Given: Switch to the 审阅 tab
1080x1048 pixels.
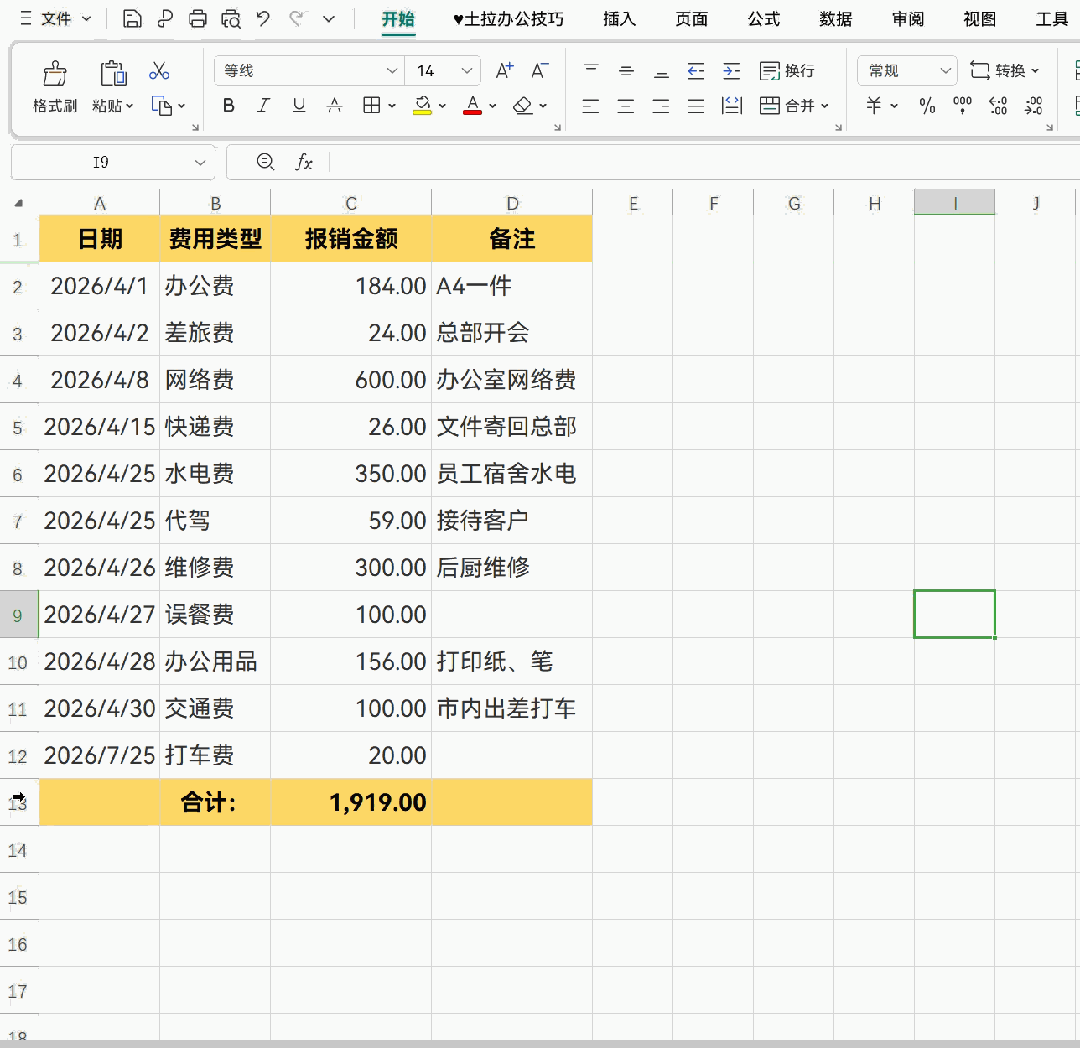Looking at the screenshot, I should point(908,19).
